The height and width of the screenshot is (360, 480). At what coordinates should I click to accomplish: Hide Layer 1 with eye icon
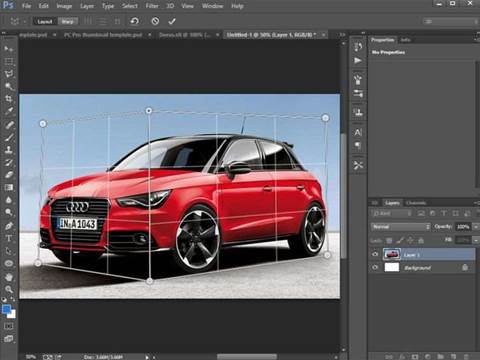click(x=375, y=254)
